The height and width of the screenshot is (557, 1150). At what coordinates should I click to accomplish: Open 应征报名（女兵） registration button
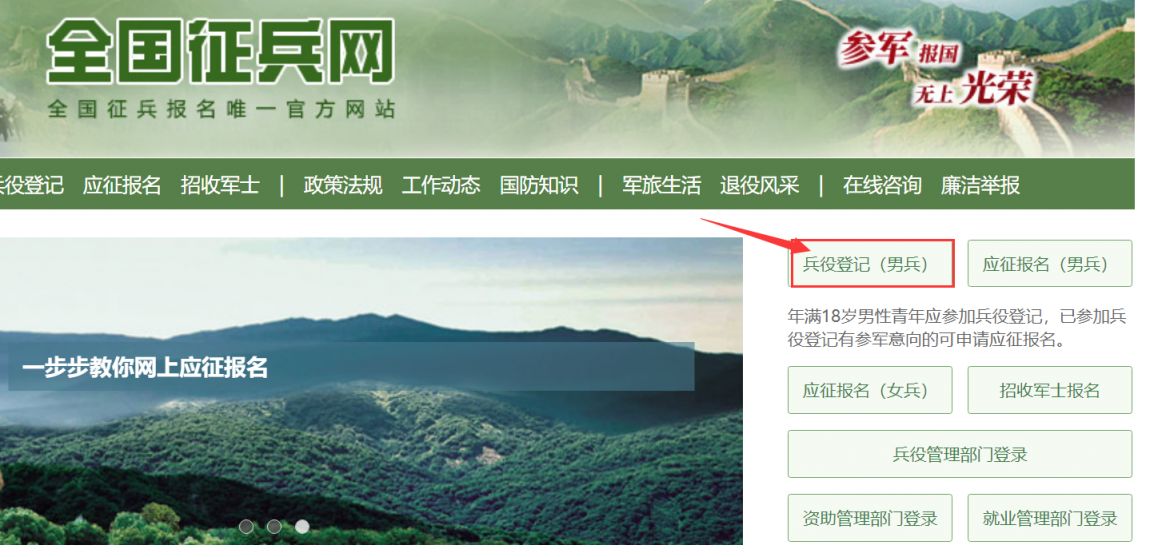(870, 390)
